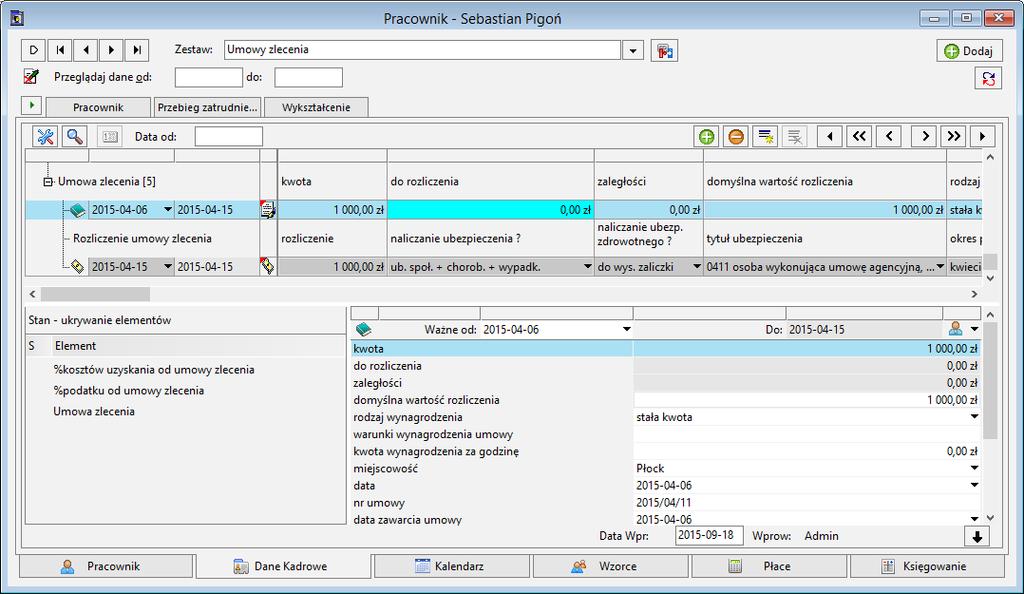Click the Data od input field
Viewport: 1024px width, 594px height.
229,136
